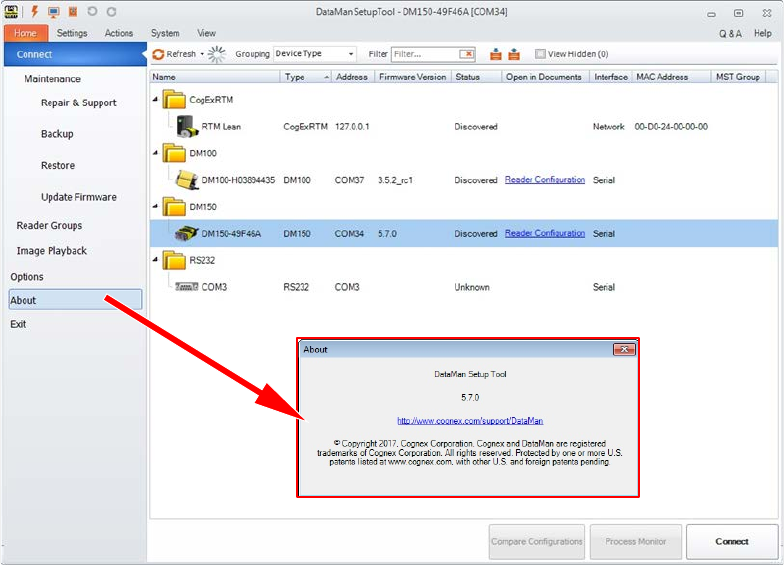Open the Actions tab
This screenshot has height=565, width=784.
tap(118, 33)
